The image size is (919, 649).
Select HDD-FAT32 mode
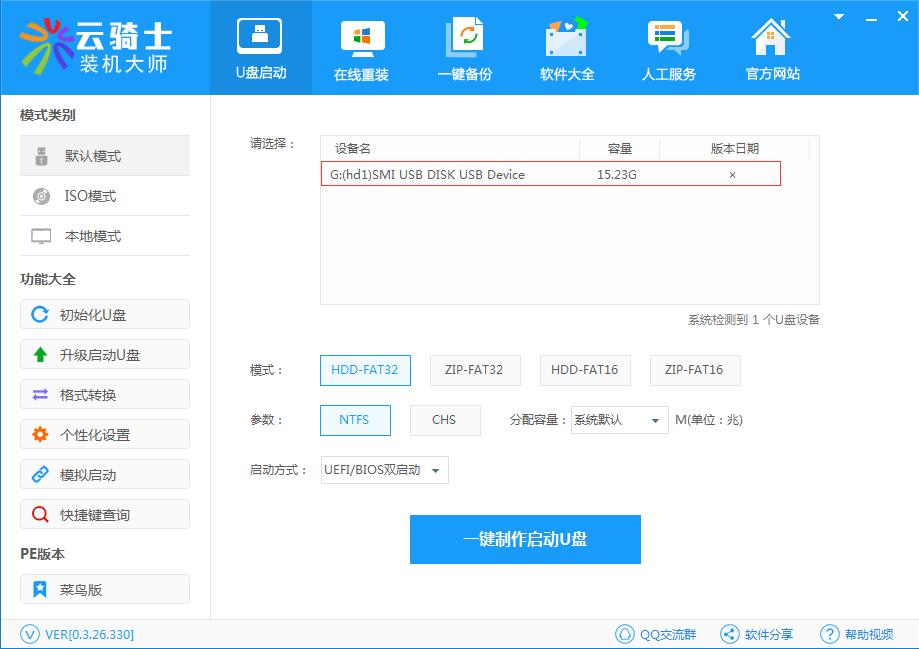tap(365, 370)
